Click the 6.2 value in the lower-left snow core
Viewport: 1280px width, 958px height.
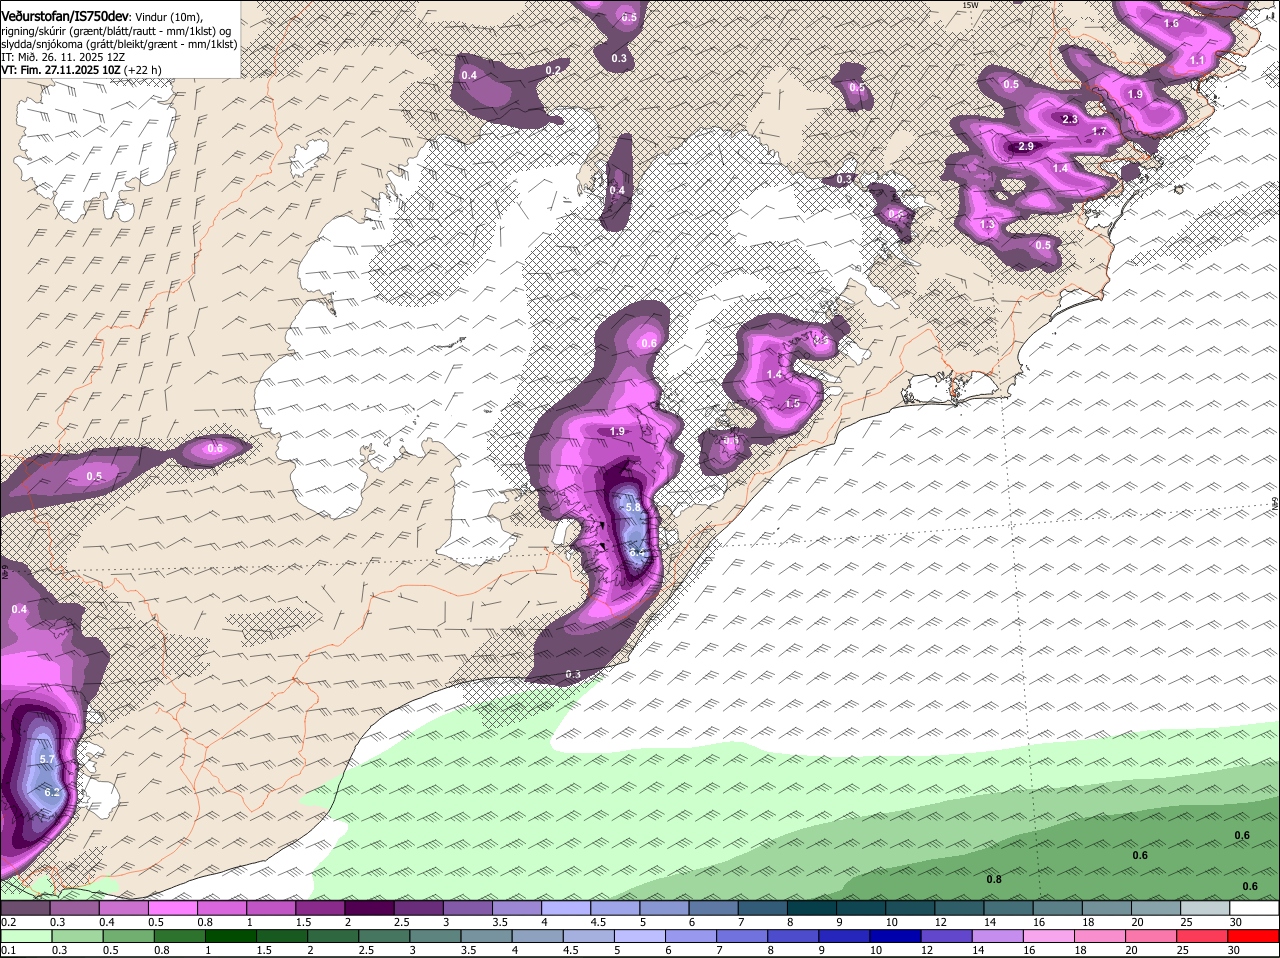[53, 792]
